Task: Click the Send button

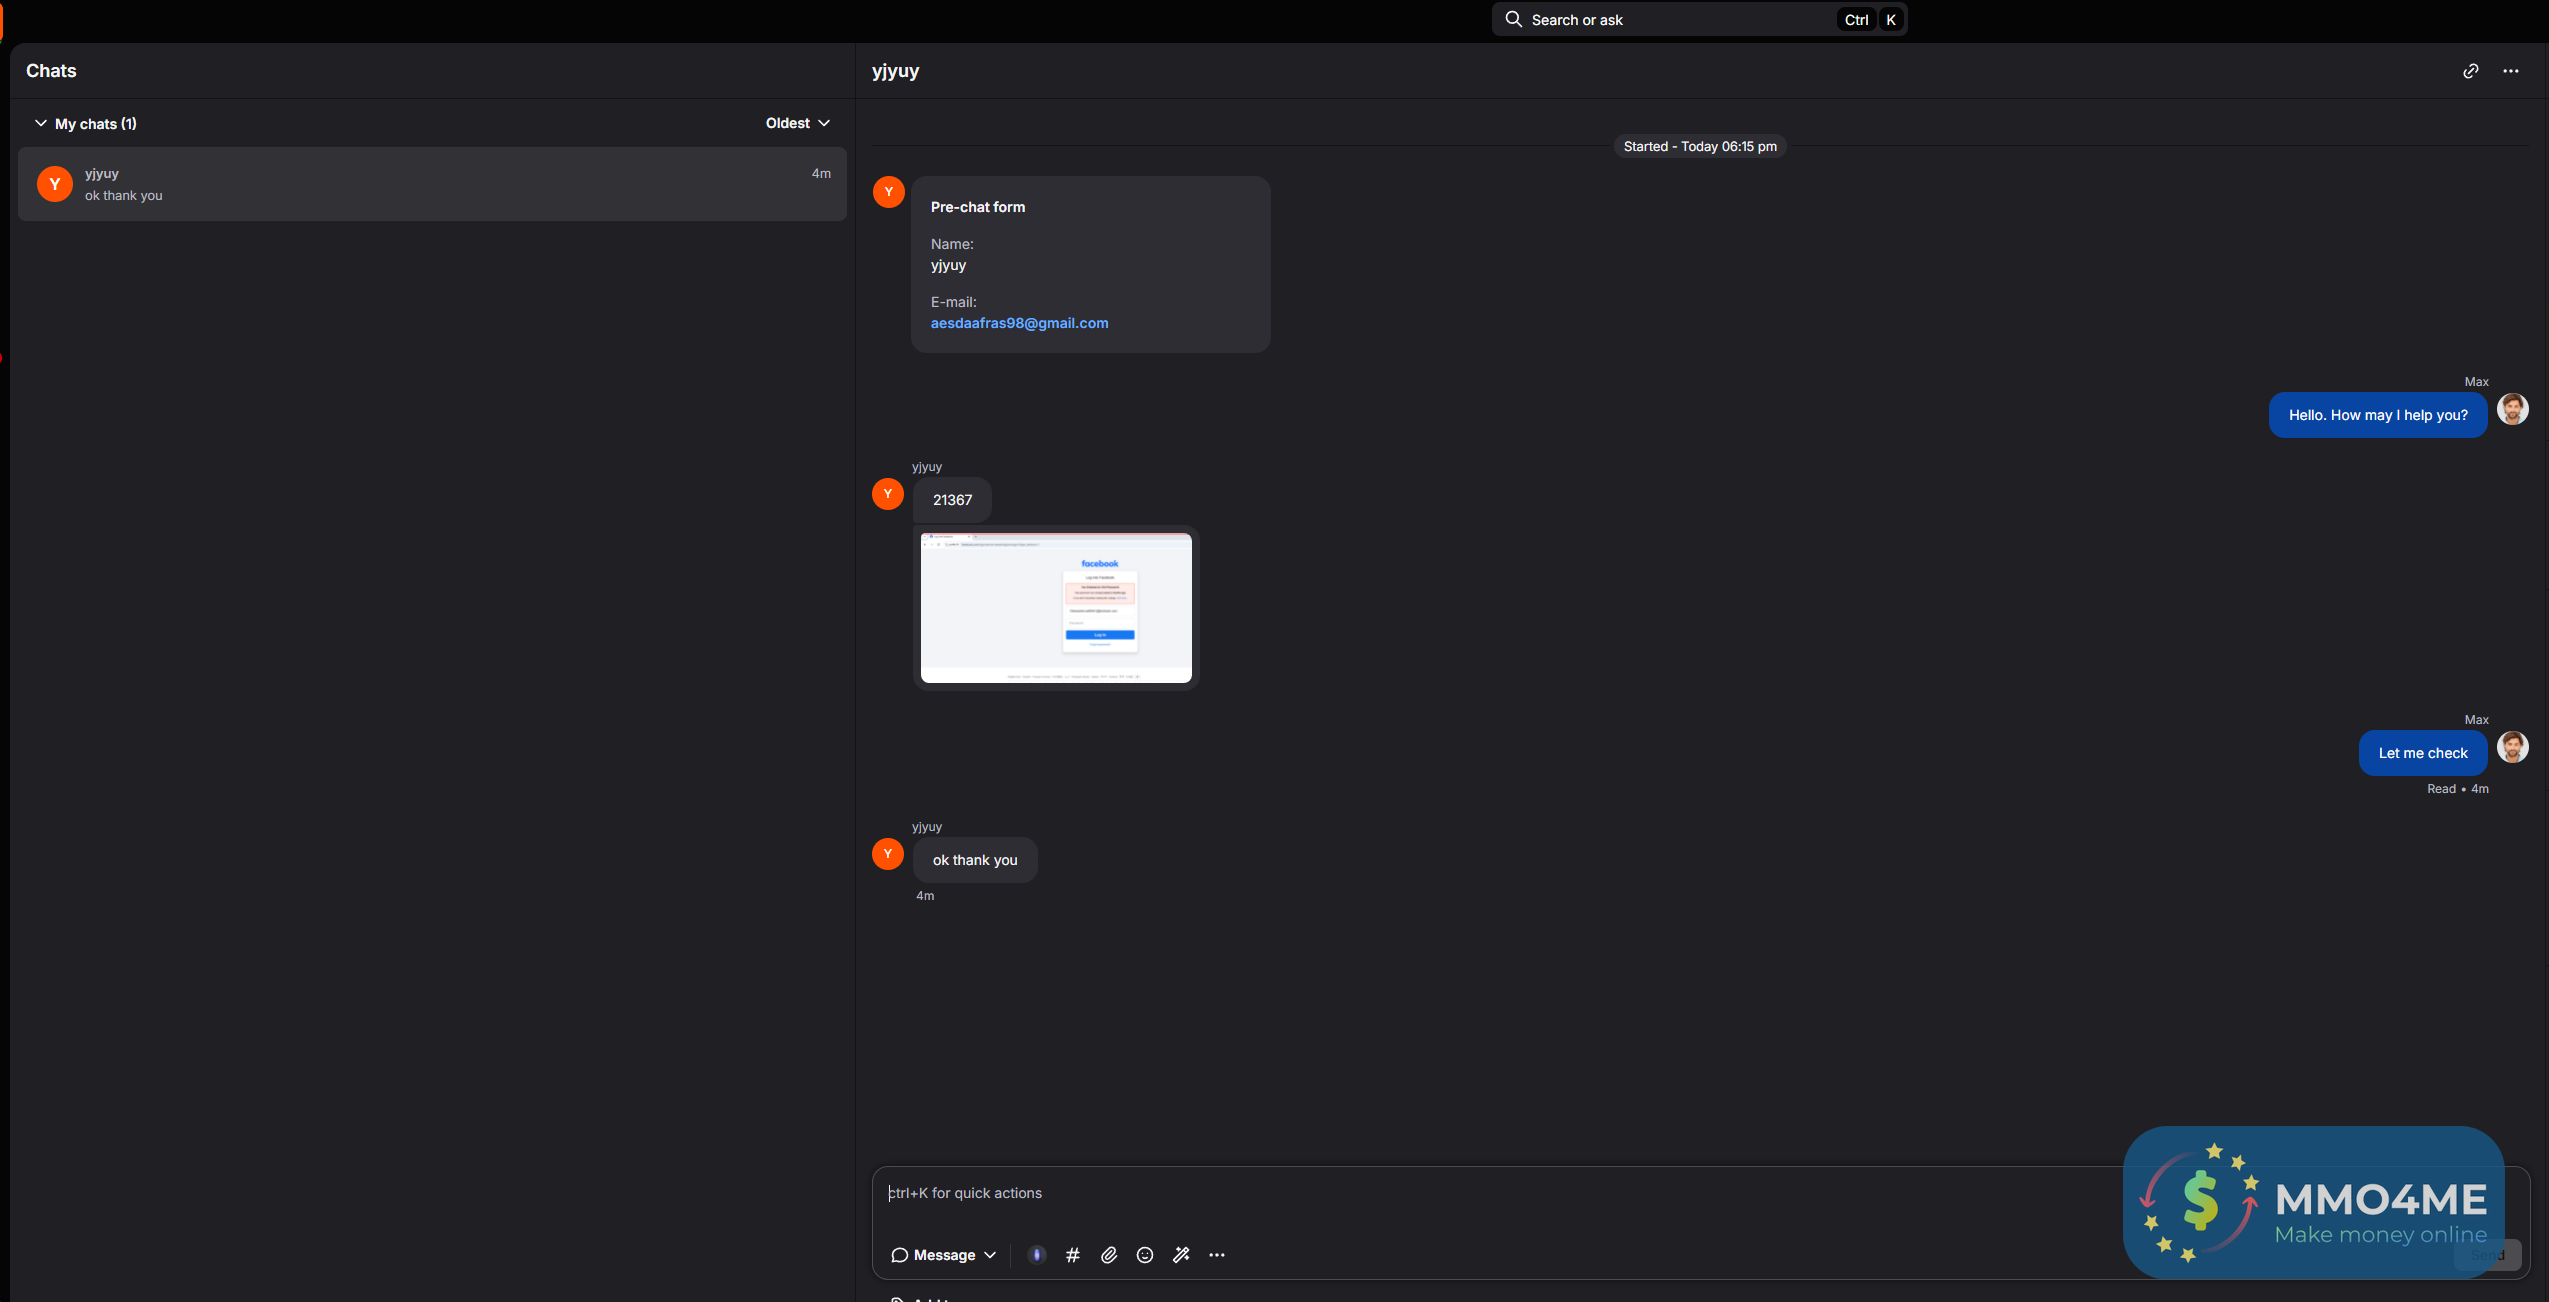Action: coord(2487,1255)
